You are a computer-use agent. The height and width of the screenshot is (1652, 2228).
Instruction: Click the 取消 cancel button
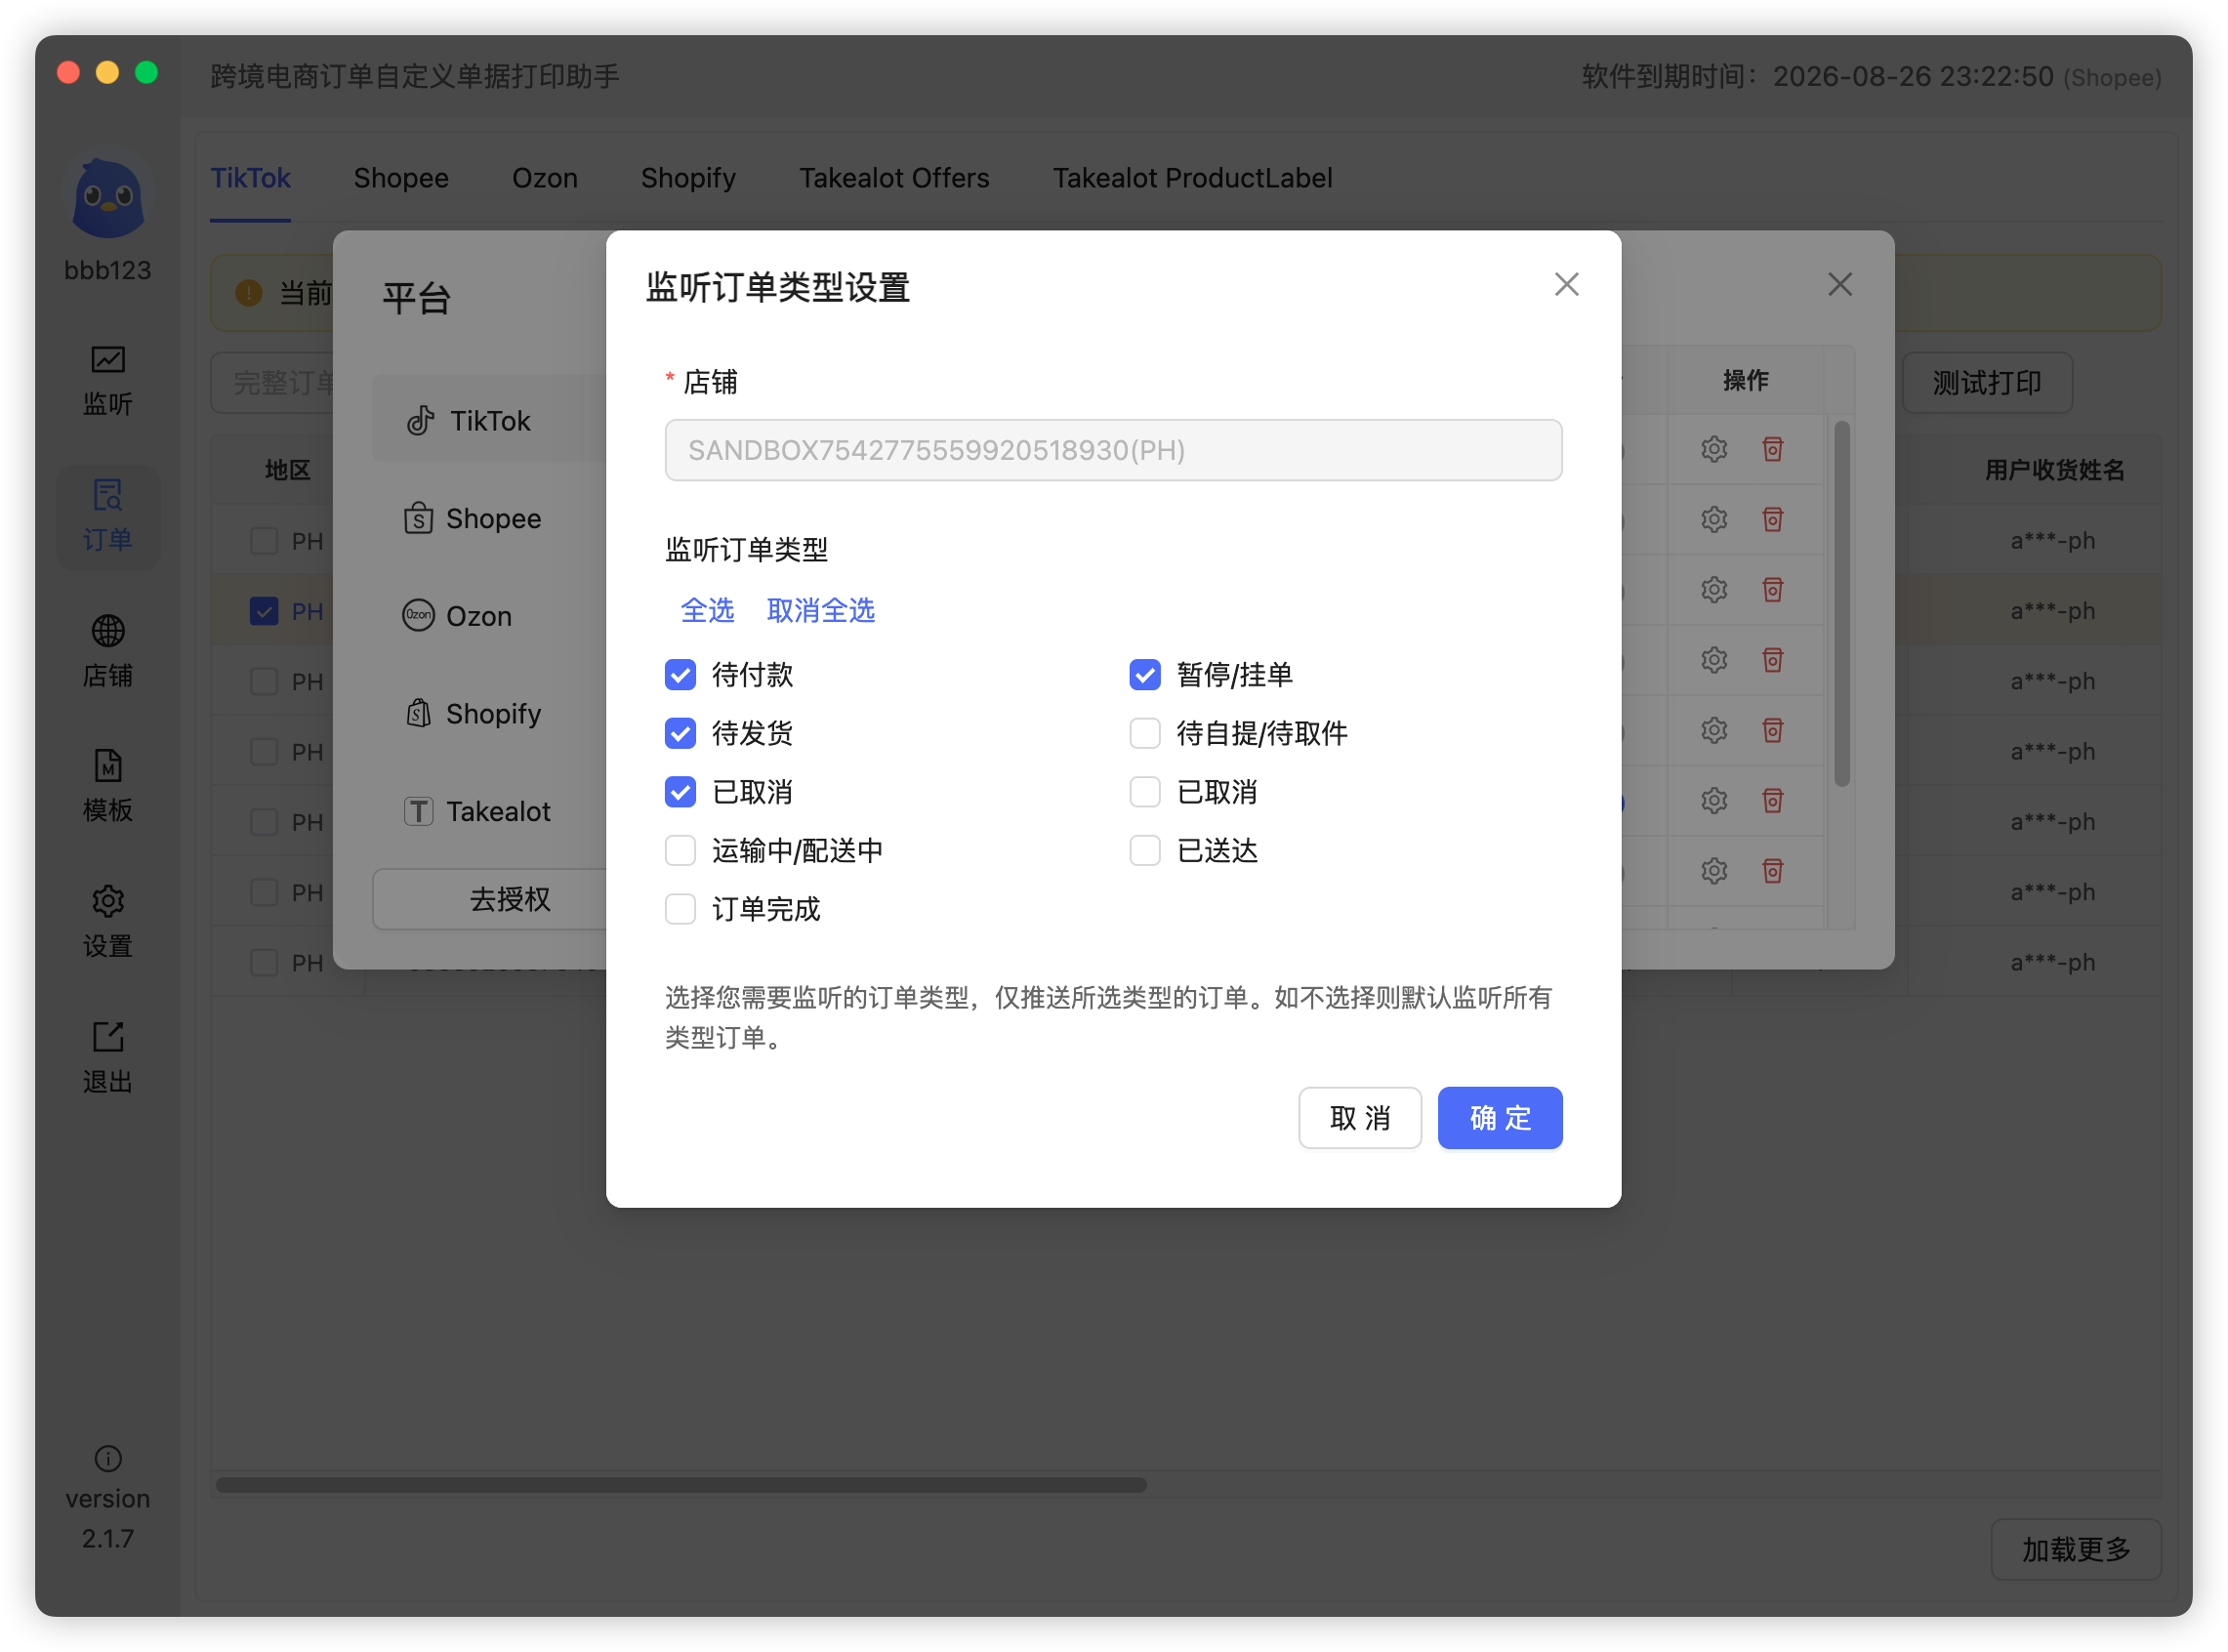pos(1360,1117)
